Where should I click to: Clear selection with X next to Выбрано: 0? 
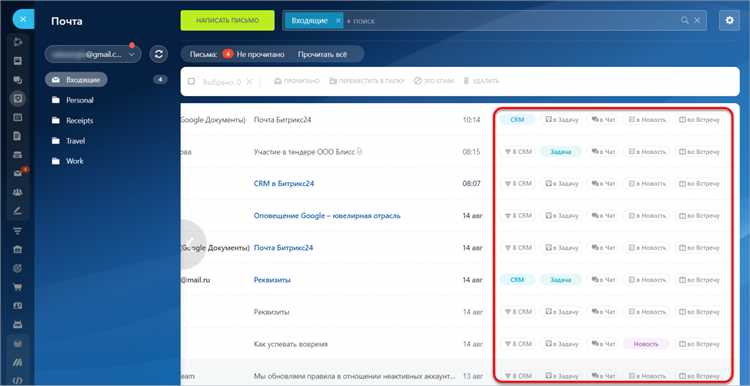(x=249, y=82)
